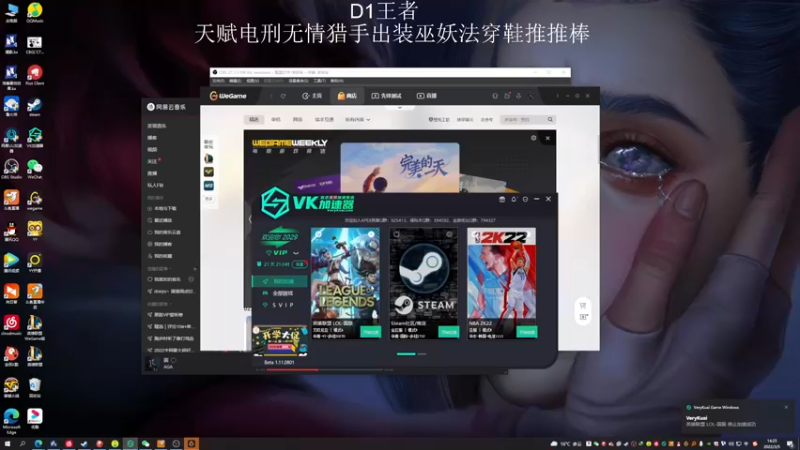Open 私人FM in the Cloud Music sidebar
Screen dimensions: 800x450
[155, 185]
